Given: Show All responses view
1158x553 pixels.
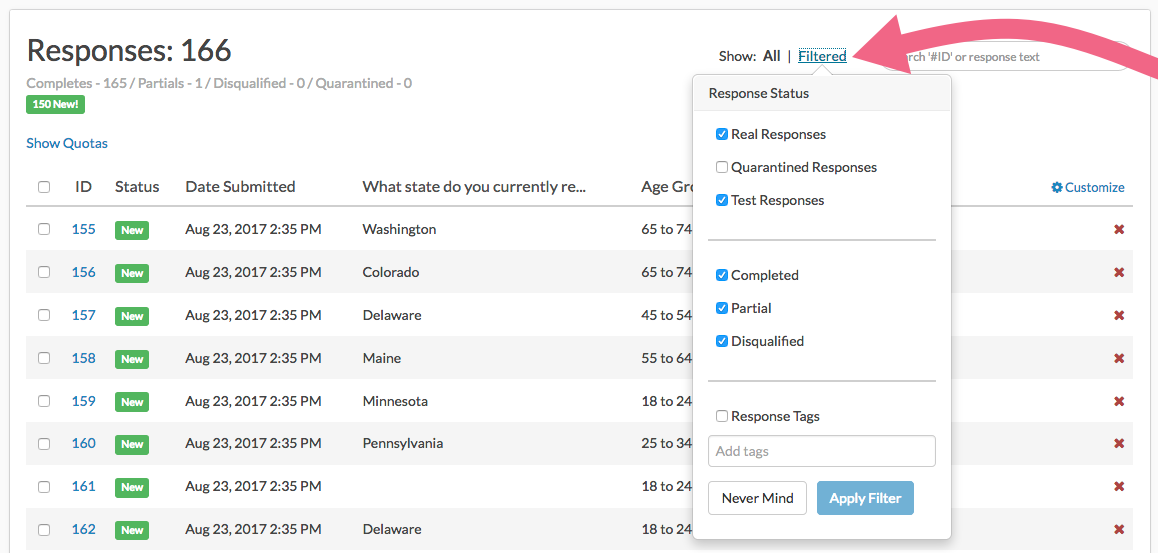Looking at the screenshot, I should (x=771, y=56).
